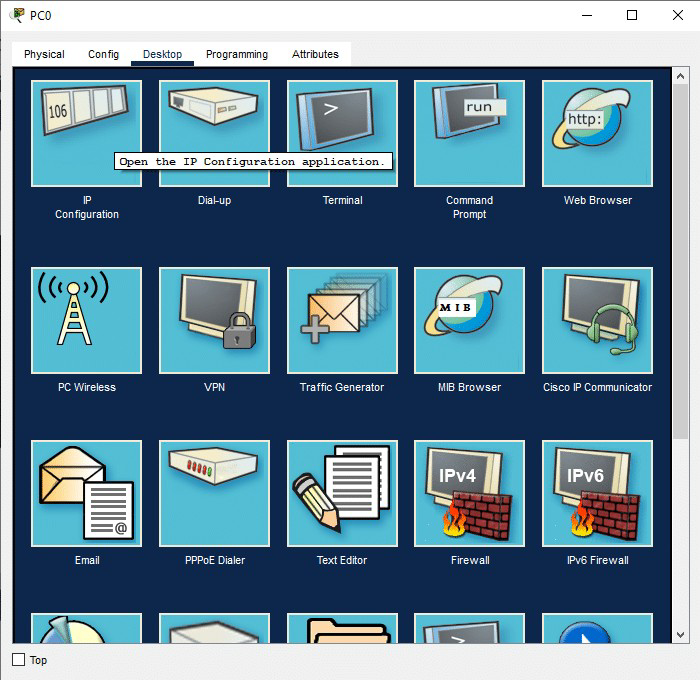Click the 'Email' label text
The height and width of the screenshot is (680, 700).
click(87, 560)
